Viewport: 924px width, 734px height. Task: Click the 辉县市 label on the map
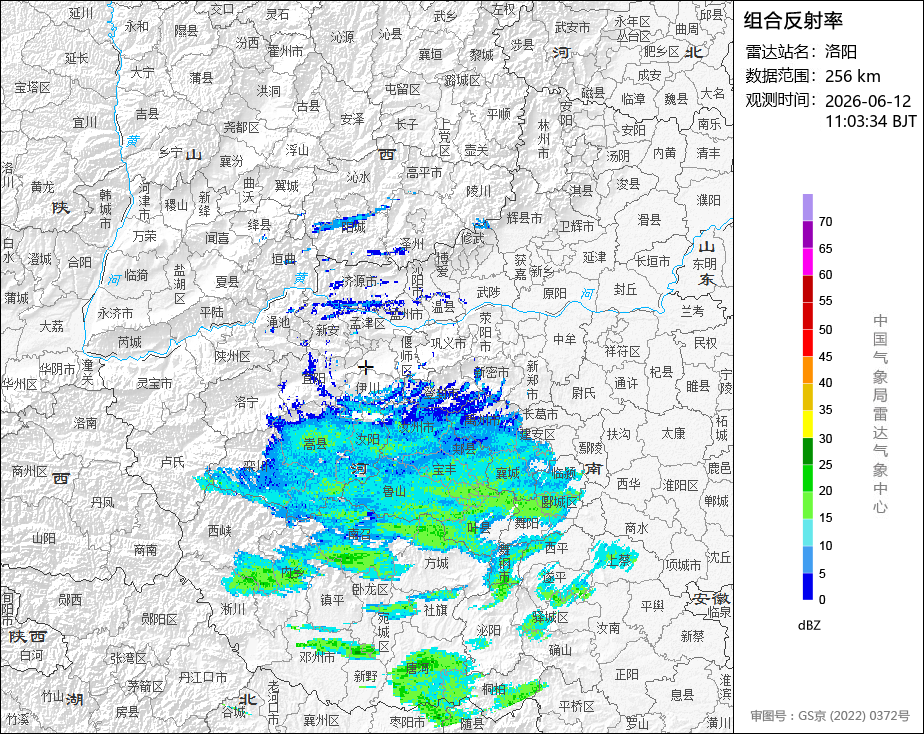pos(524,219)
